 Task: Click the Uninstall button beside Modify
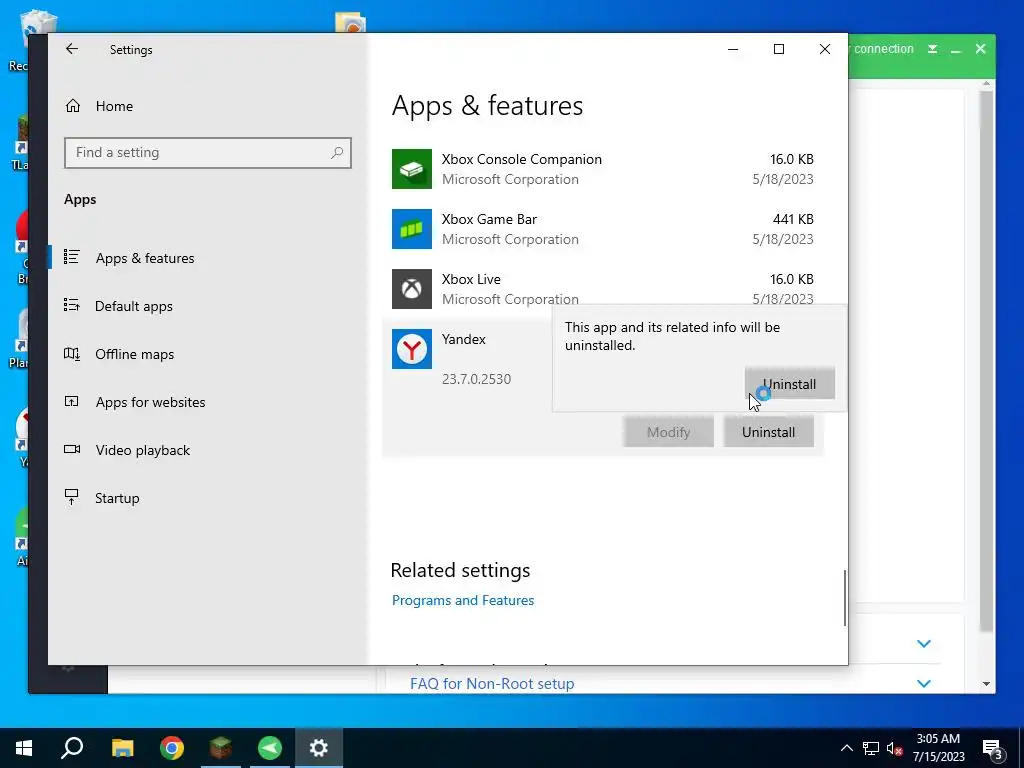[x=769, y=432]
